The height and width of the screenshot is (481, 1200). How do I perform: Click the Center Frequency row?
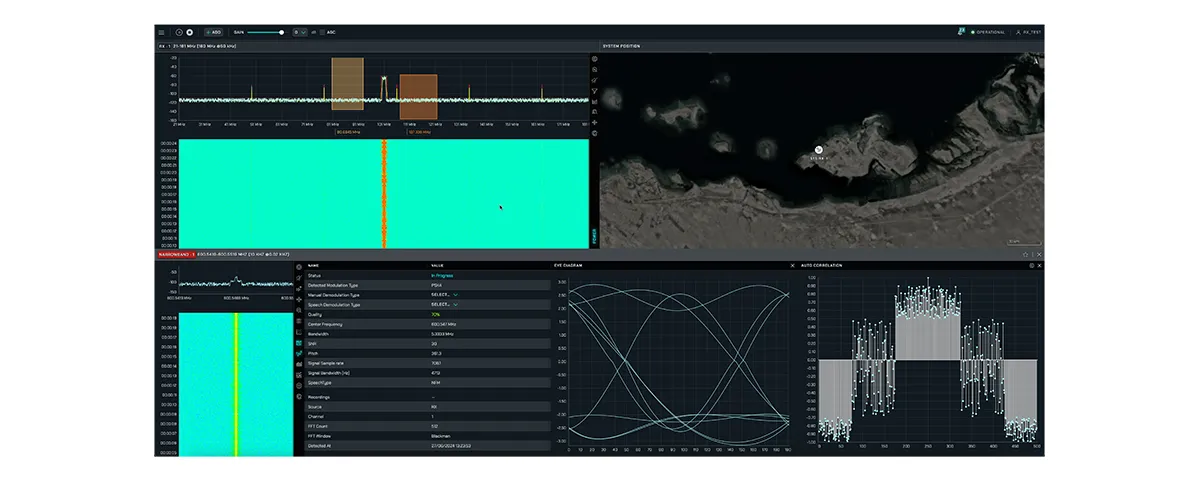428,324
